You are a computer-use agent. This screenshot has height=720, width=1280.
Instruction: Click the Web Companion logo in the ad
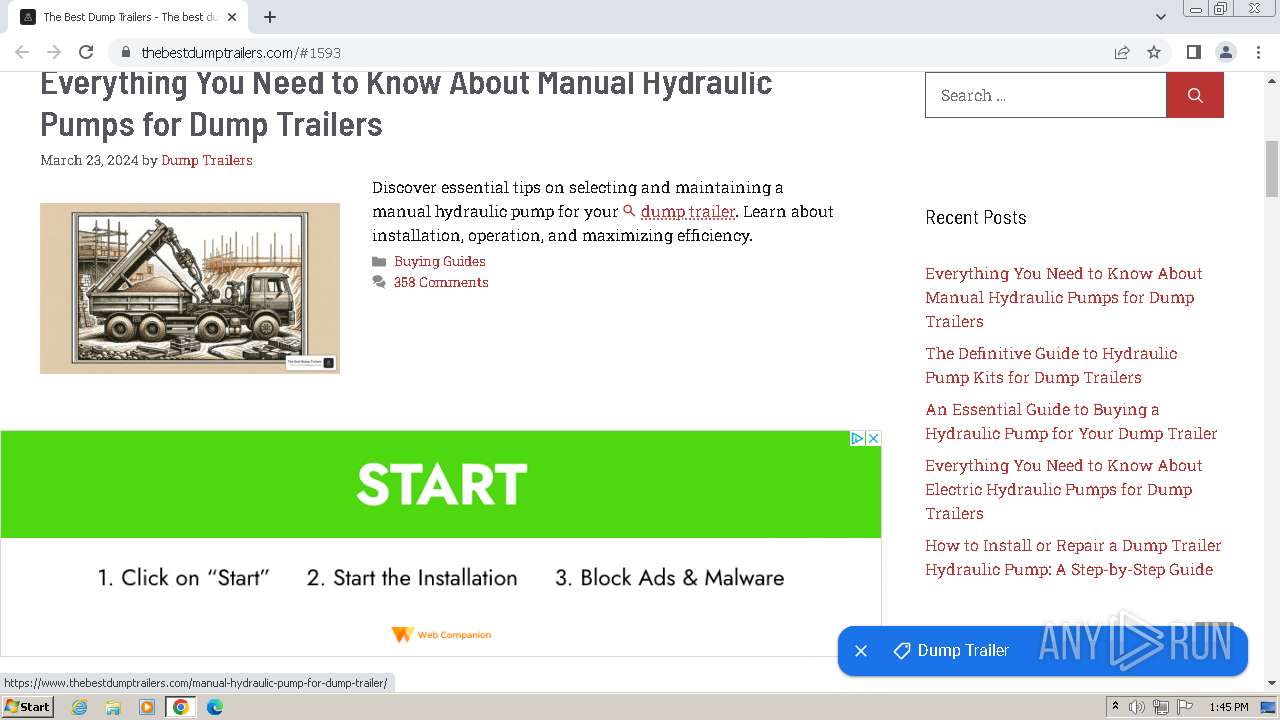click(441, 635)
